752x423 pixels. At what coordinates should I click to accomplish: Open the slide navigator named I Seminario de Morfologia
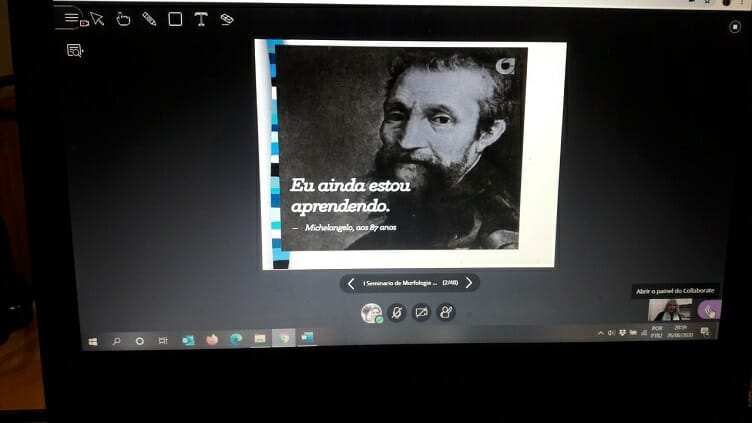tap(400, 283)
